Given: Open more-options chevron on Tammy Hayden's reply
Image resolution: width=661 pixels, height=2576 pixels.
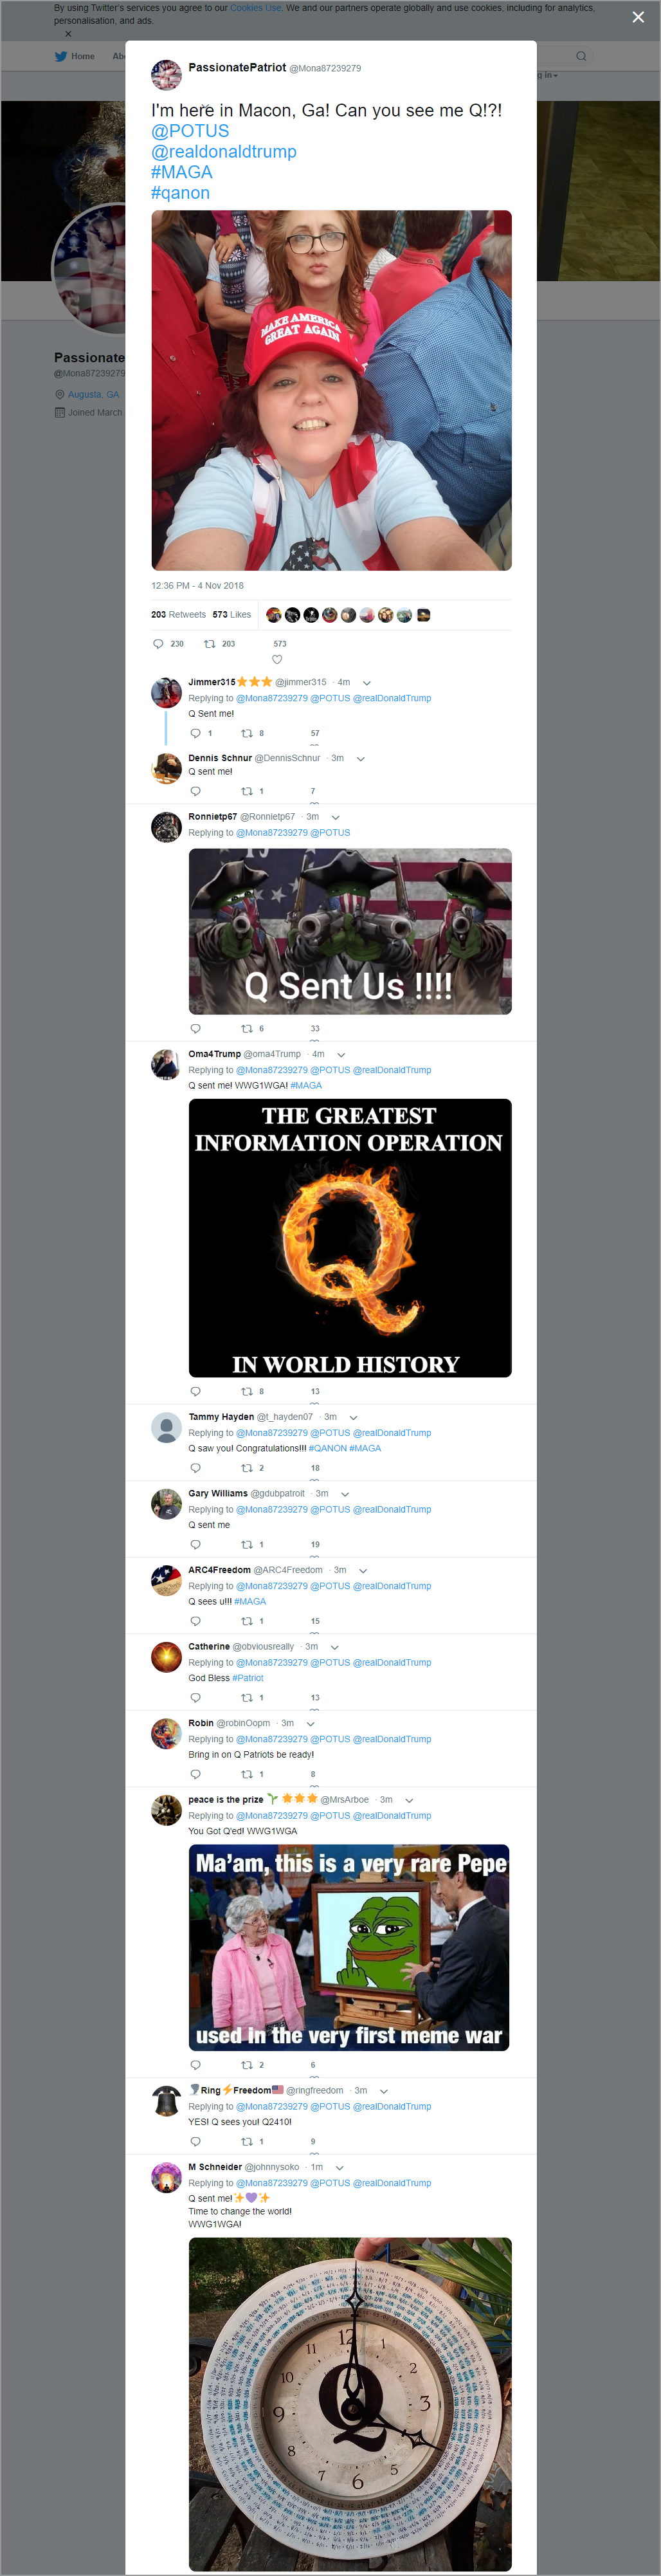Looking at the screenshot, I should pyautogui.click(x=353, y=1417).
